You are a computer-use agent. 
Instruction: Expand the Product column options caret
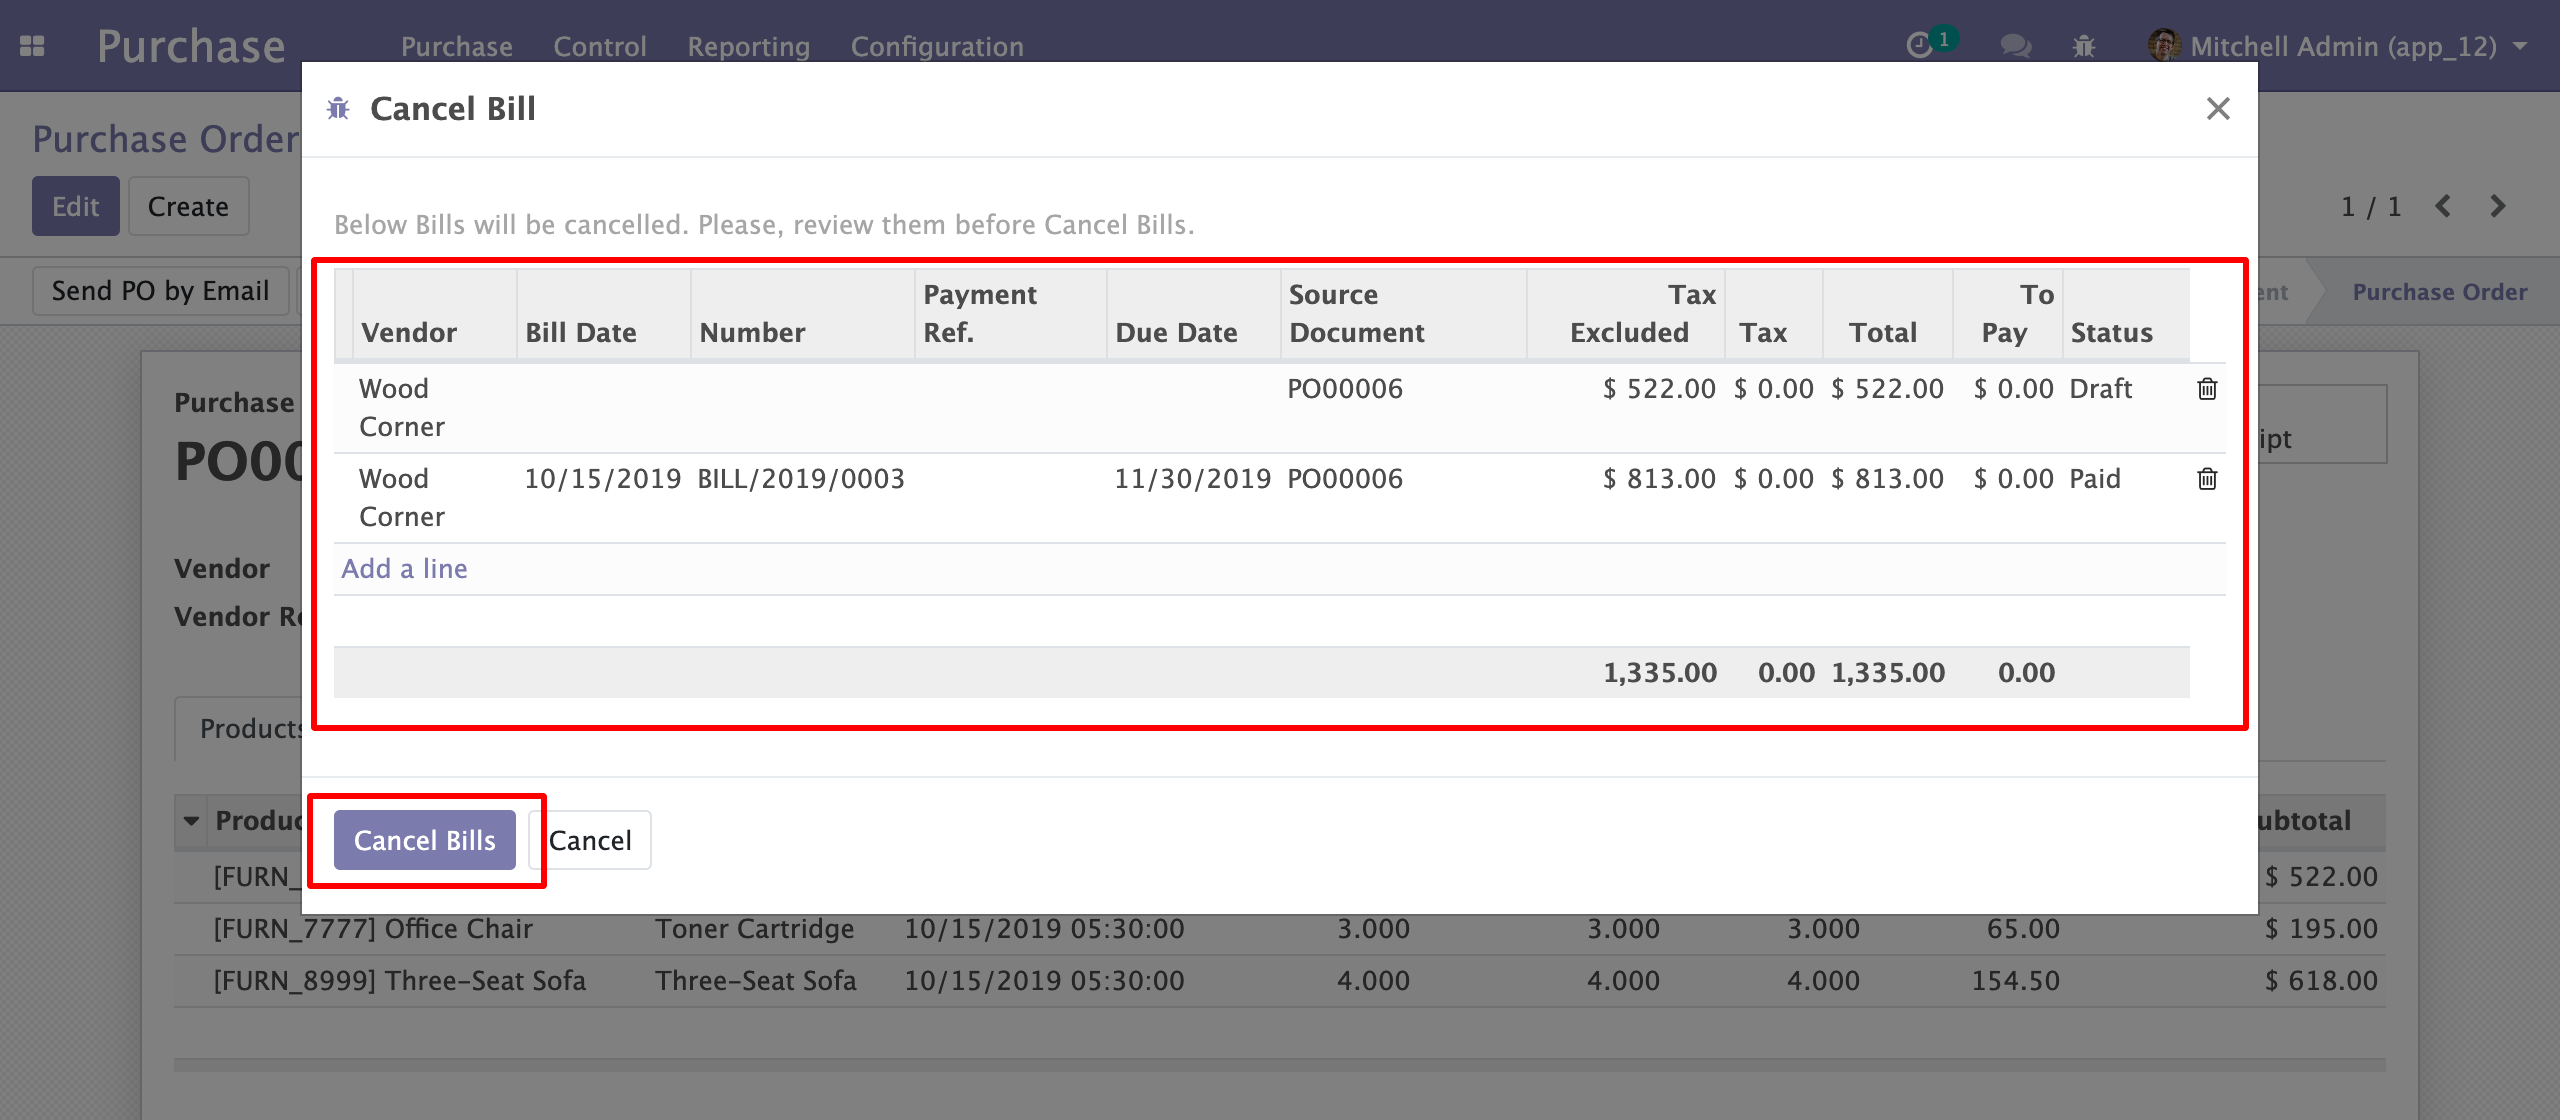pyautogui.click(x=191, y=821)
